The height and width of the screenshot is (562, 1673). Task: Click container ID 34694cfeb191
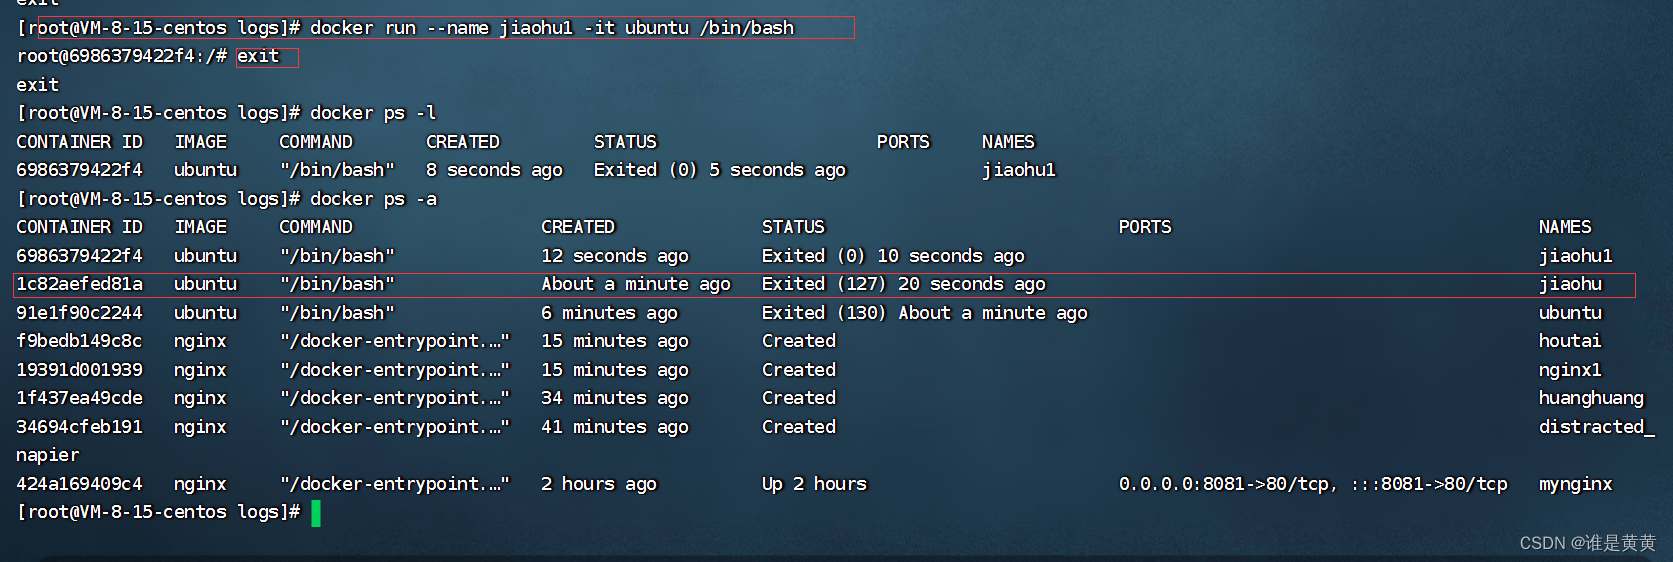[x=80, y=427]
